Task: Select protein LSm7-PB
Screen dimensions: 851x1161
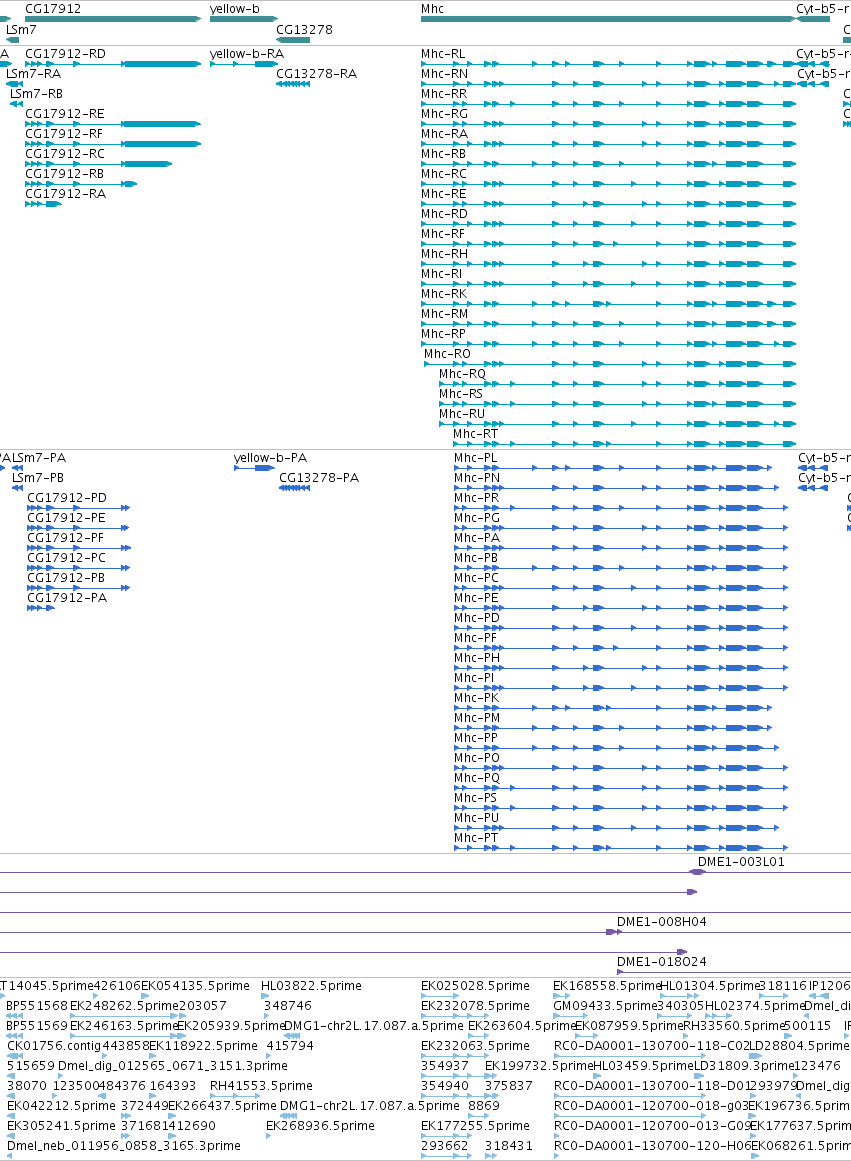Action: point(39,478)
